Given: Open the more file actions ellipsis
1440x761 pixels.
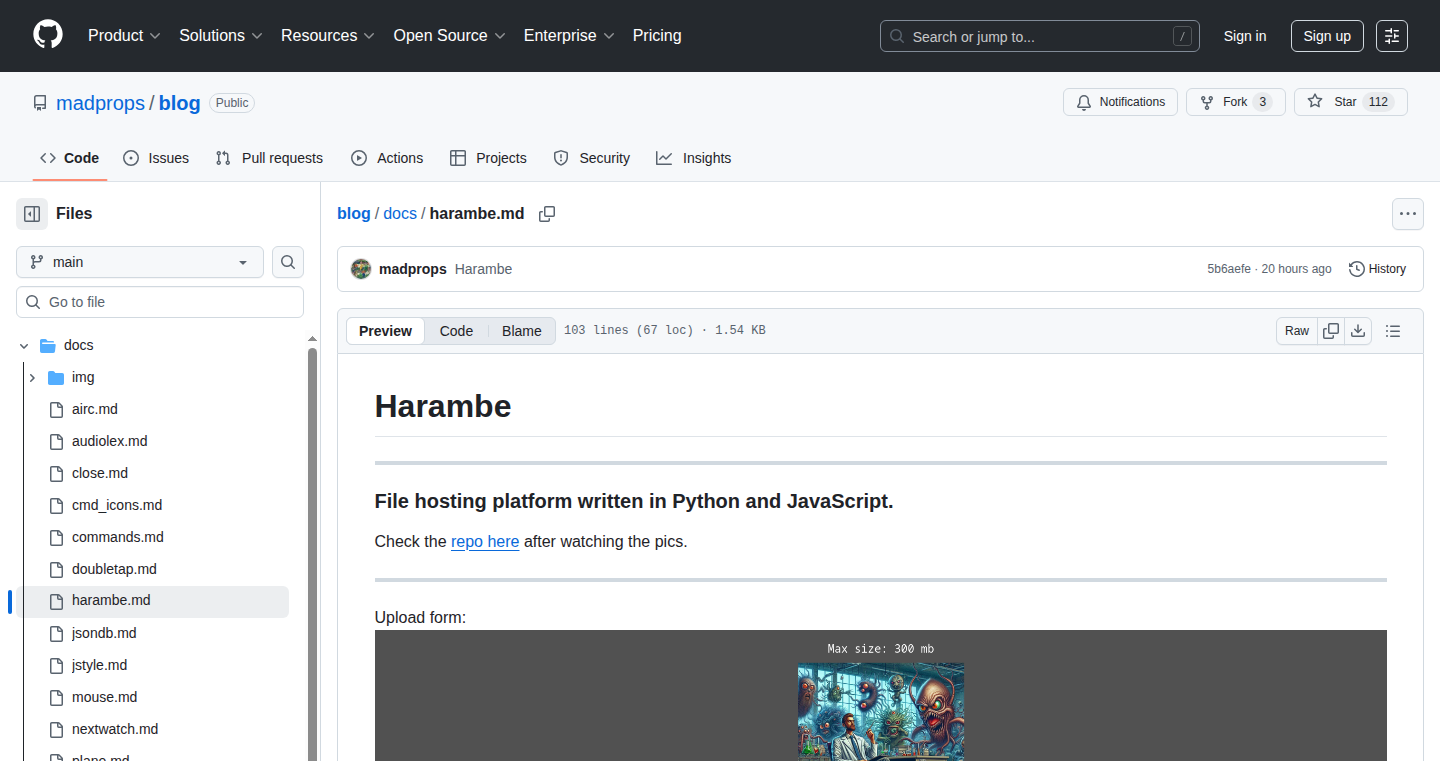Looking at the screenshot, I should coord(1408,214).
